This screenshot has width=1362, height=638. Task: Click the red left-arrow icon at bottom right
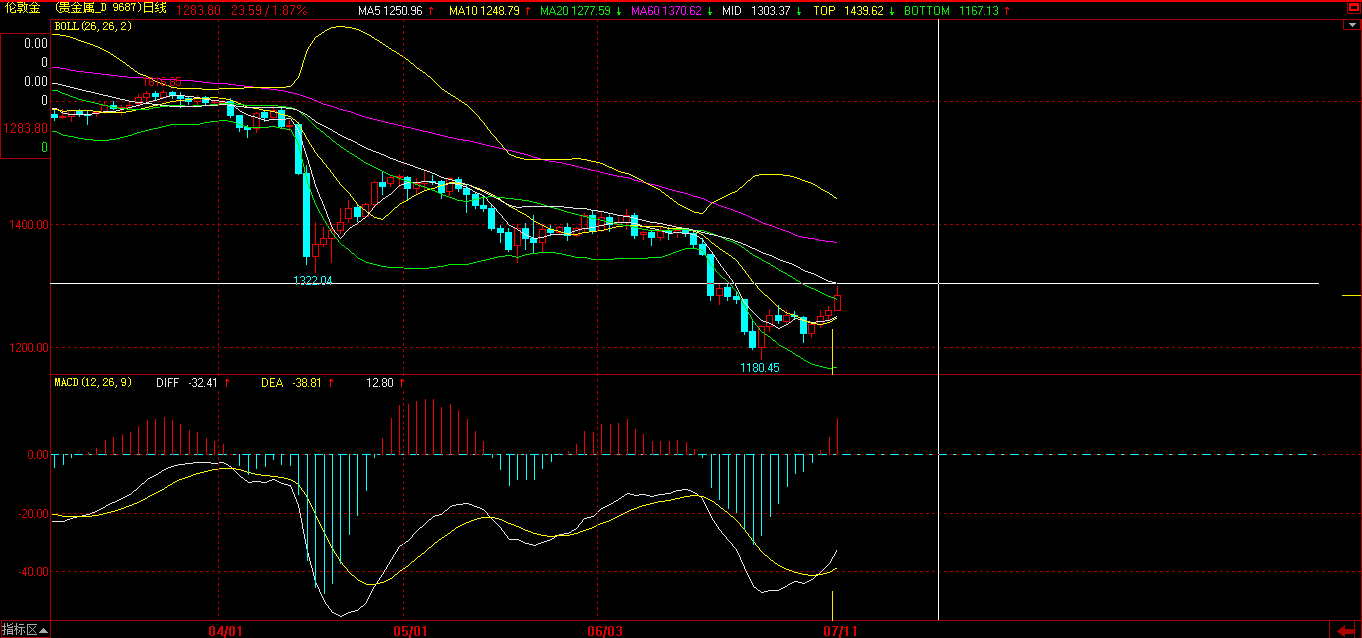coord(1346,630)
